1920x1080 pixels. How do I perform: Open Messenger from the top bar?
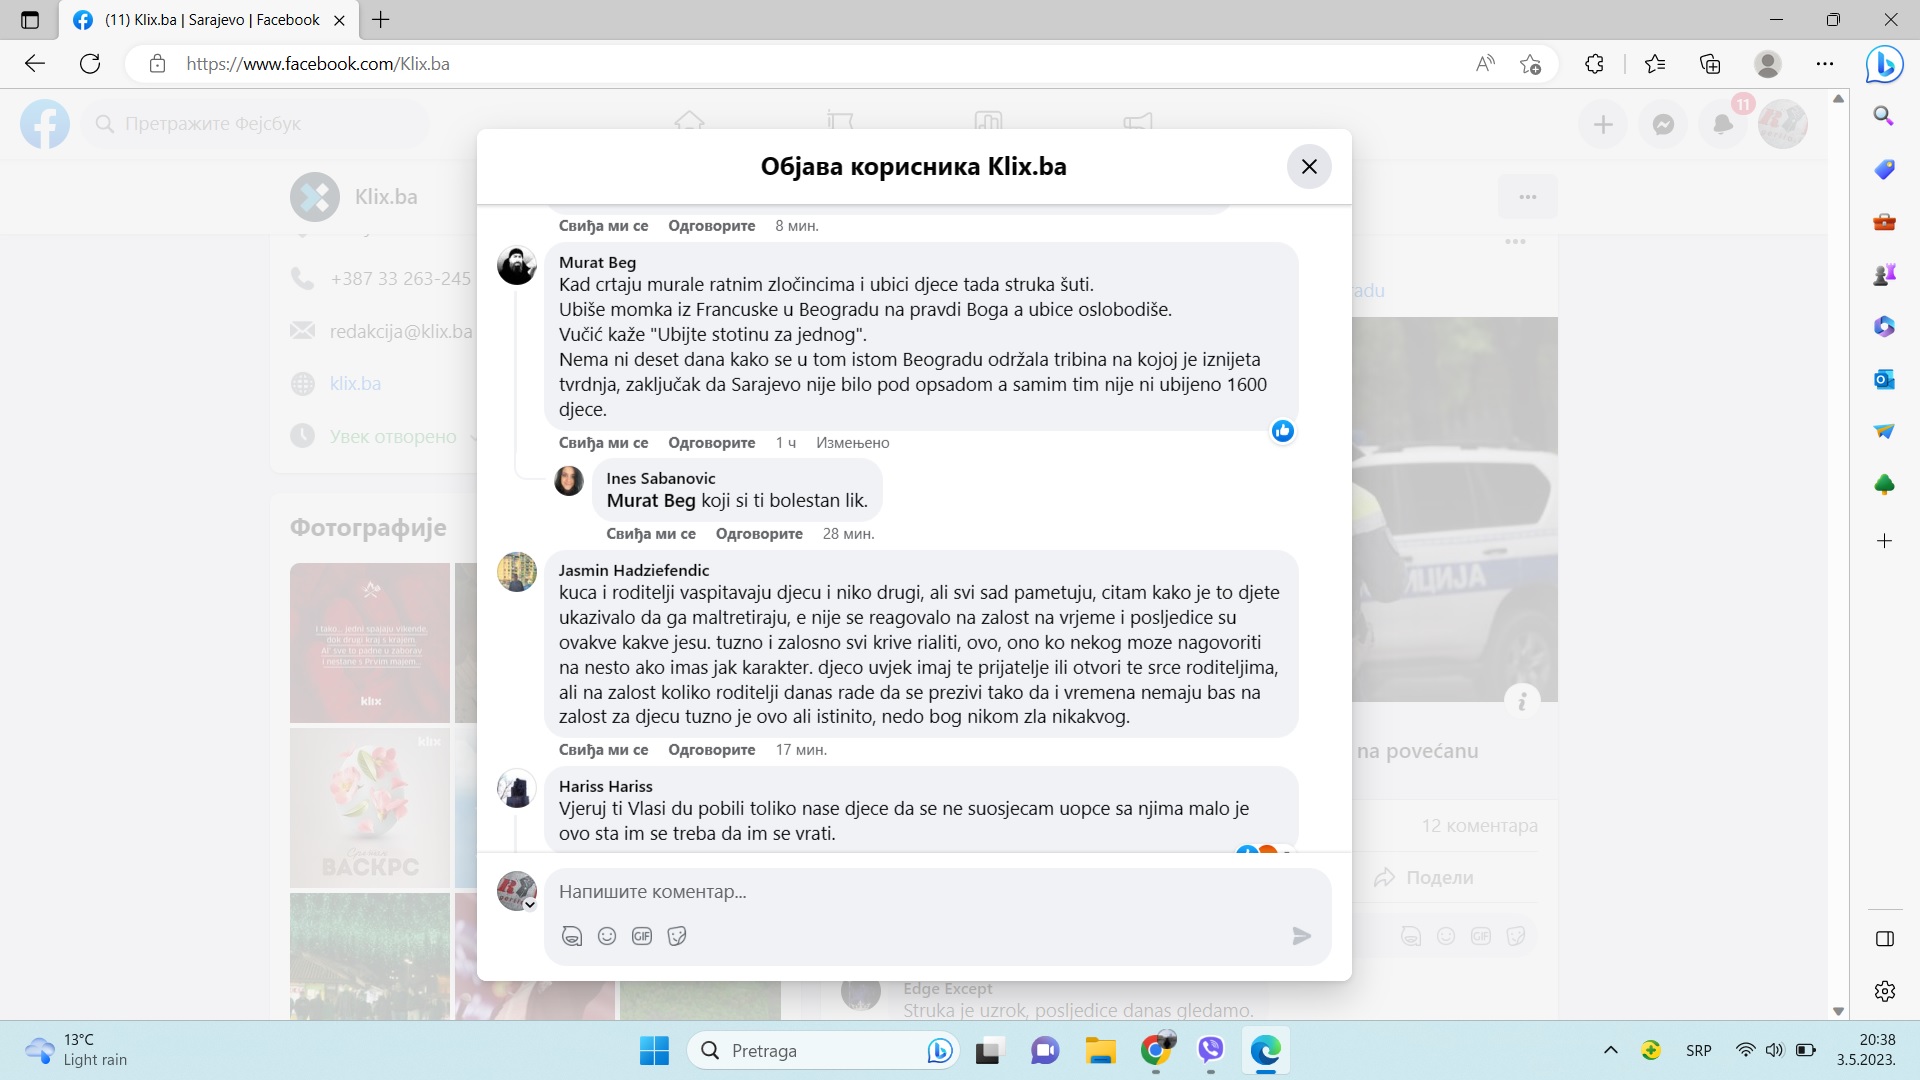[1663, 124]
